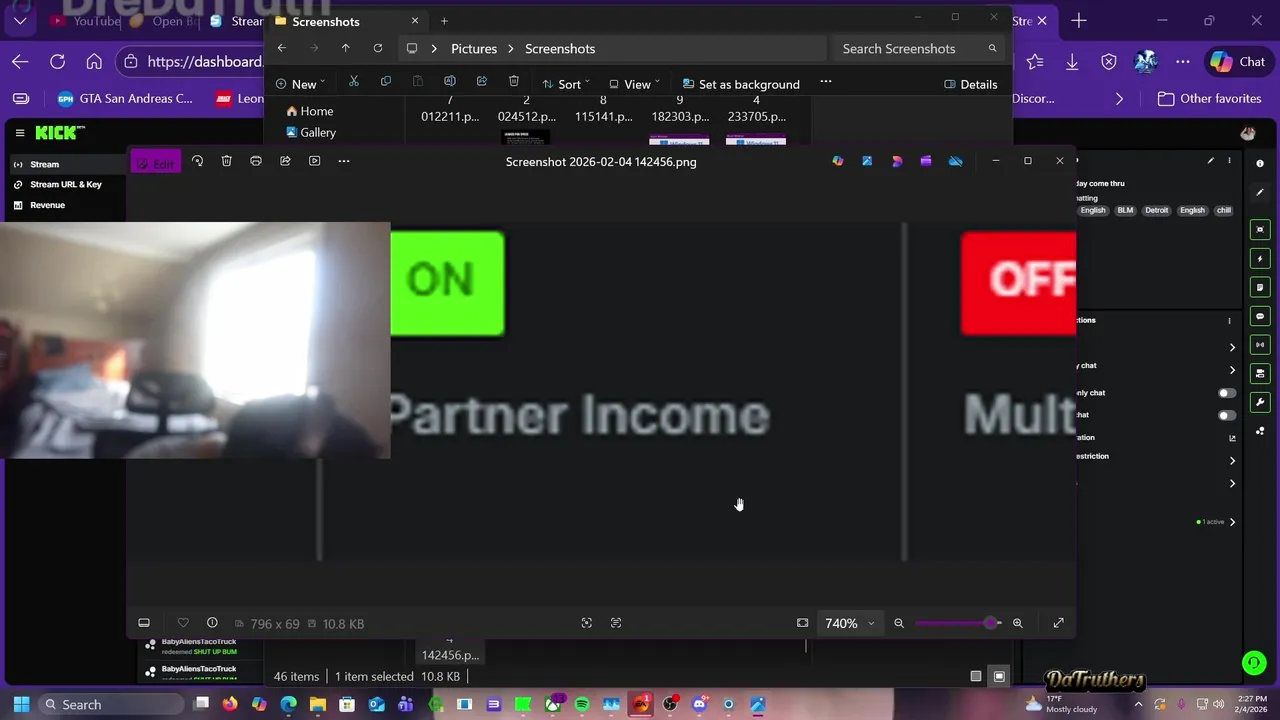The width and height of the screenshot is (1280, 720).
Task: Open the Sort menu in File Explorer
Action: tap(566, 84)
